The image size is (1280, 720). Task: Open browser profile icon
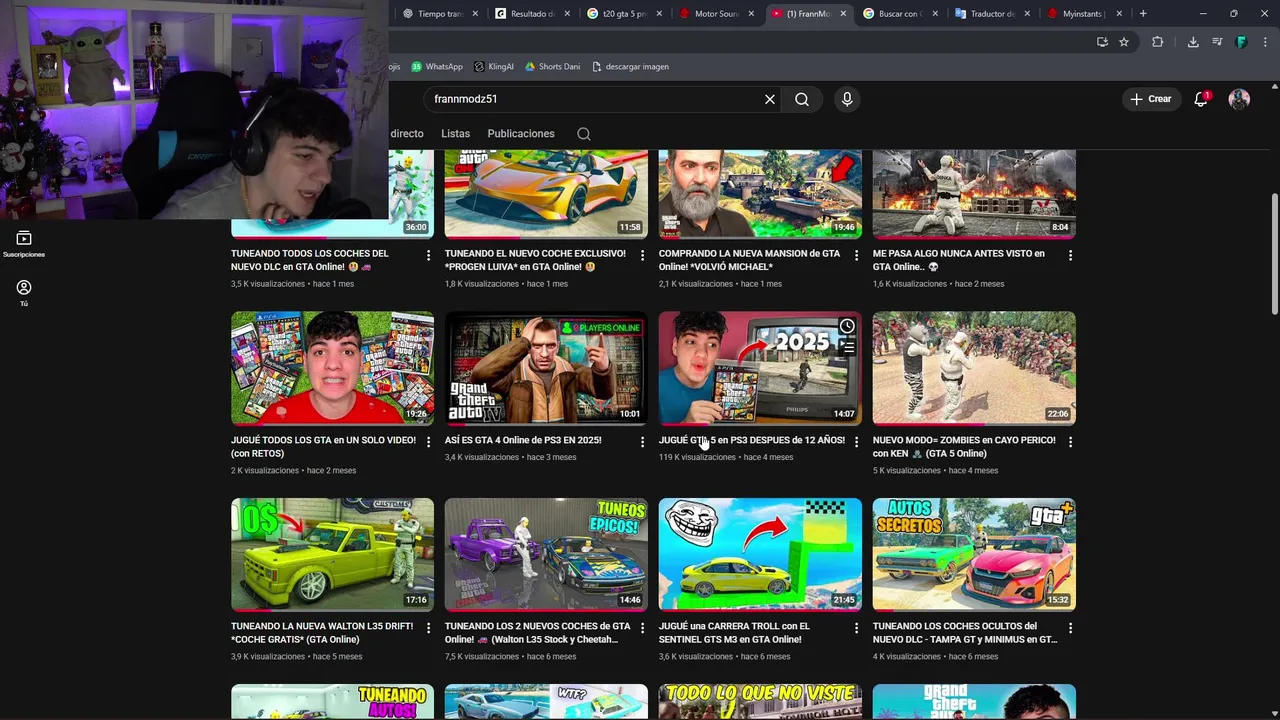(x=1241, y=42)
